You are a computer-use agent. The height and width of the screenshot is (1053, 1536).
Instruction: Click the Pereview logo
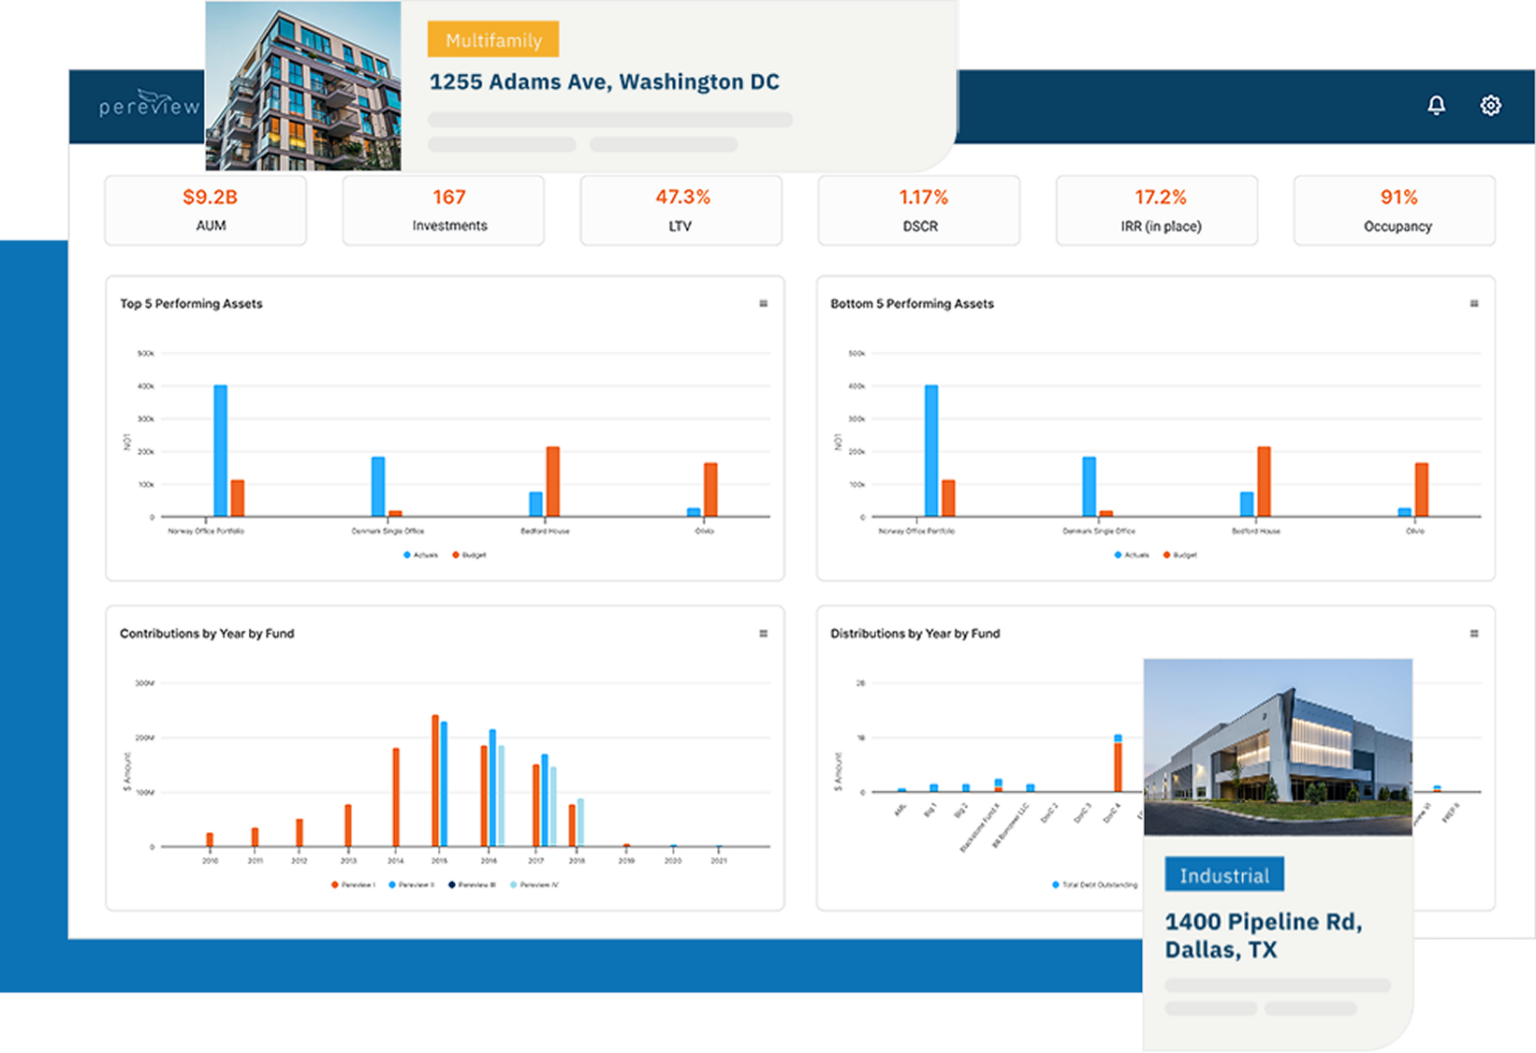[x=149, y=103]
